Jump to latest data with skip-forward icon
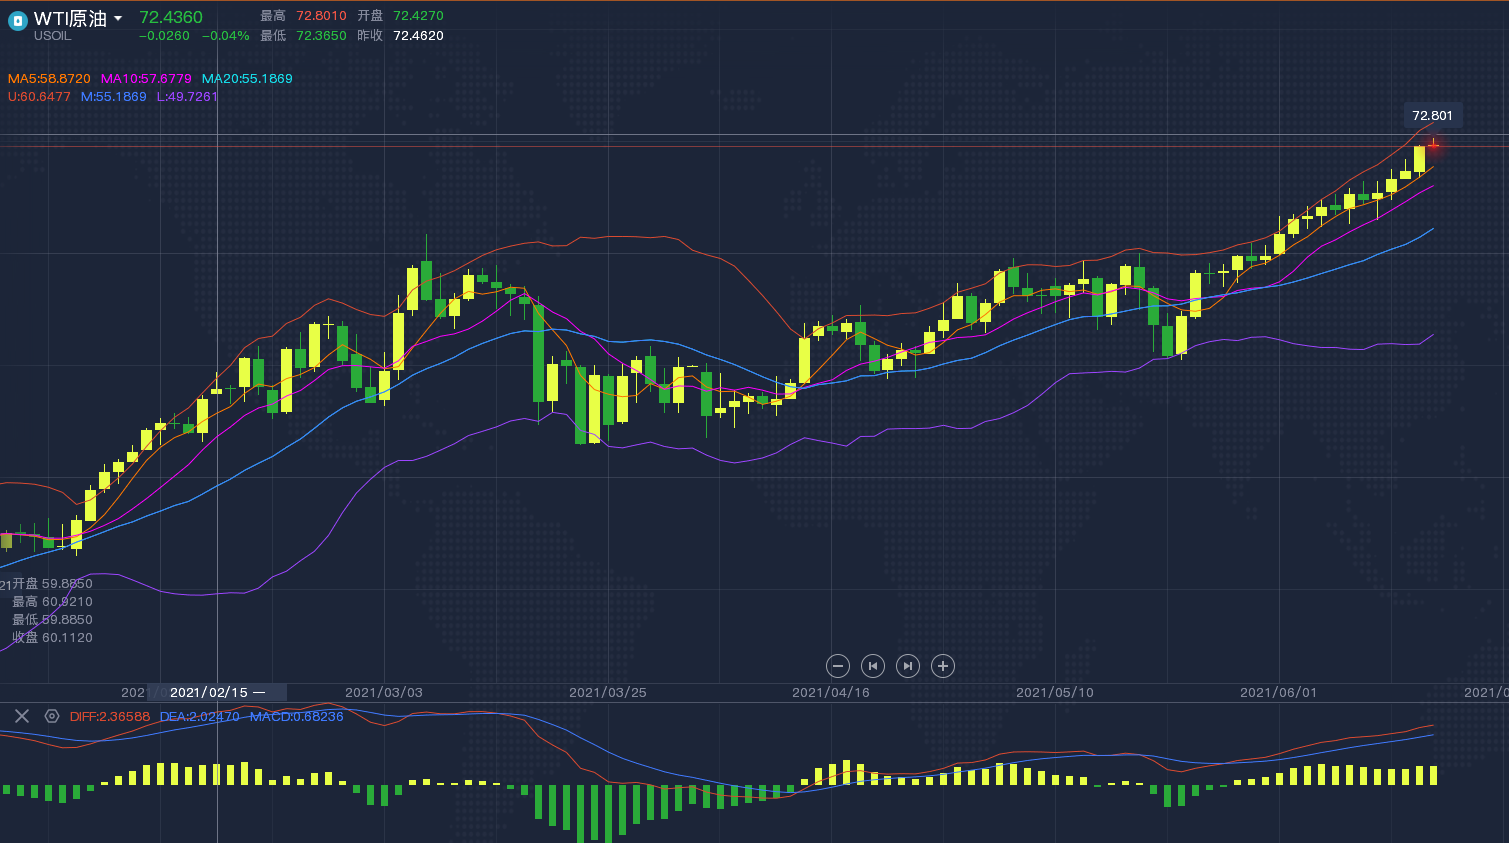 coord(908,666)
